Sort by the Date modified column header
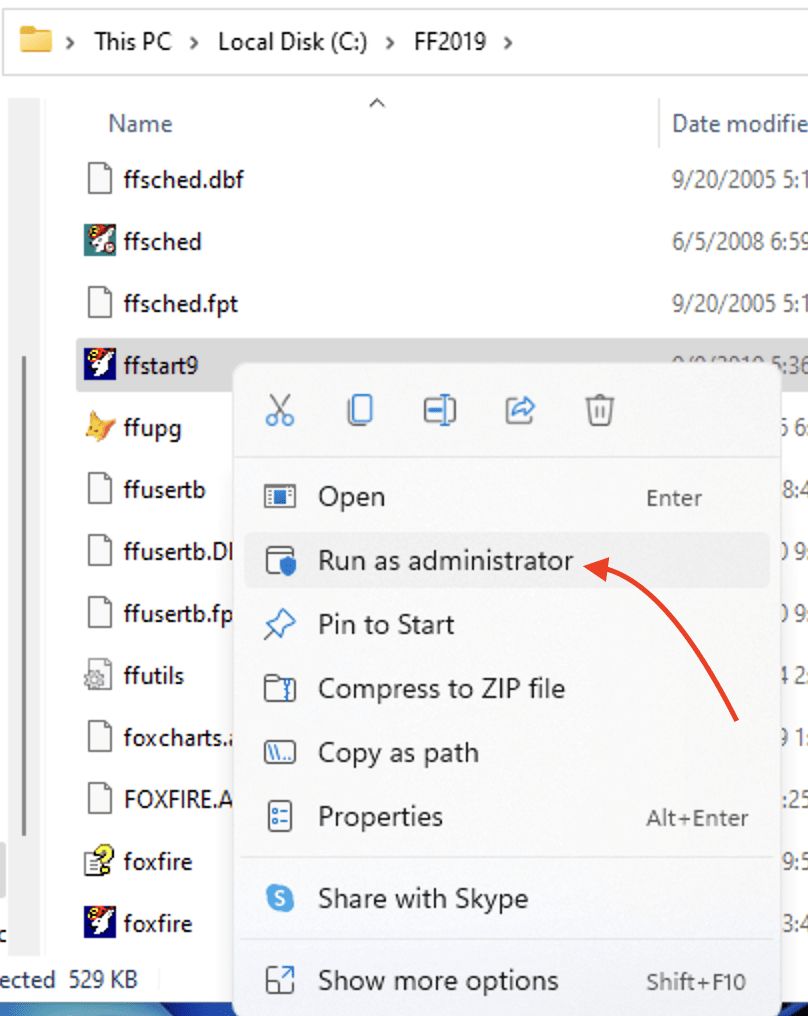This screenshot has width=808, height=1016. (739, 124)
